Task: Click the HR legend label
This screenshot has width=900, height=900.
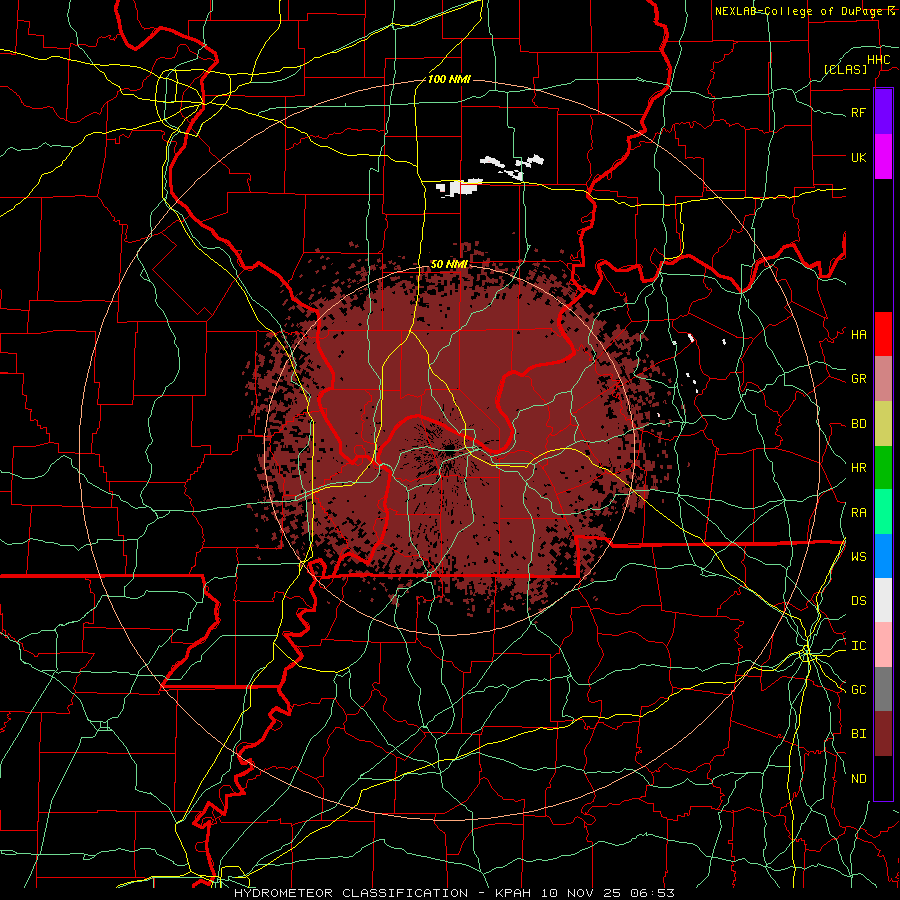Action: [859, 468]
